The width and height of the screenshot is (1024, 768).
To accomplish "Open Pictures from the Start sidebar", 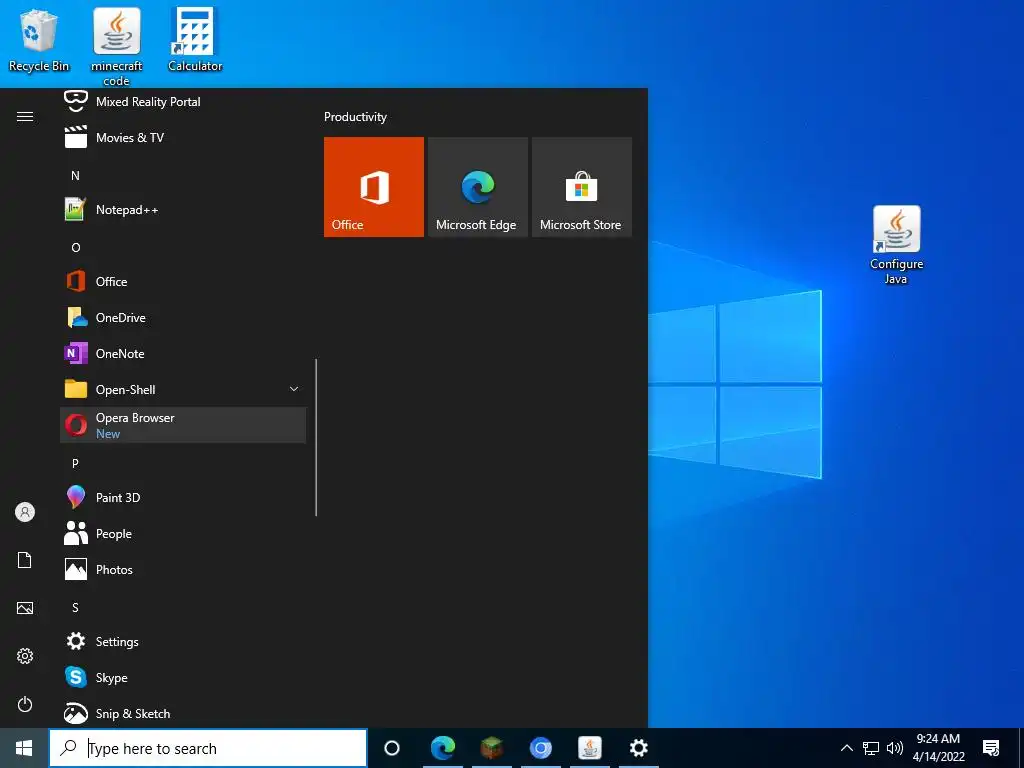I will 25,608.
